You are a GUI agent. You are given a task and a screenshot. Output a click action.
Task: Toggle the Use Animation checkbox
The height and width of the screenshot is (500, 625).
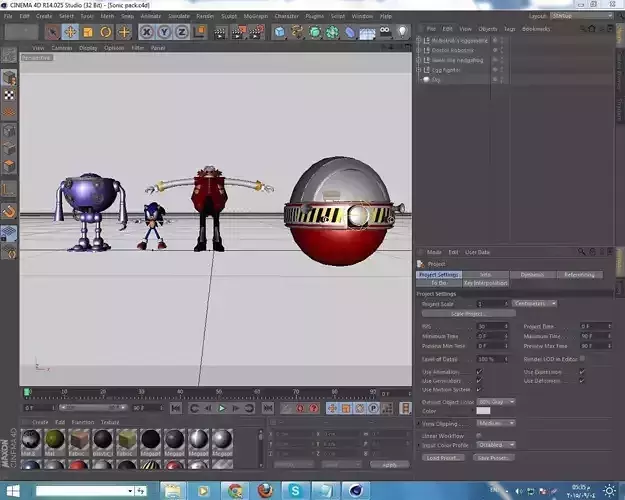click(479, 372)
